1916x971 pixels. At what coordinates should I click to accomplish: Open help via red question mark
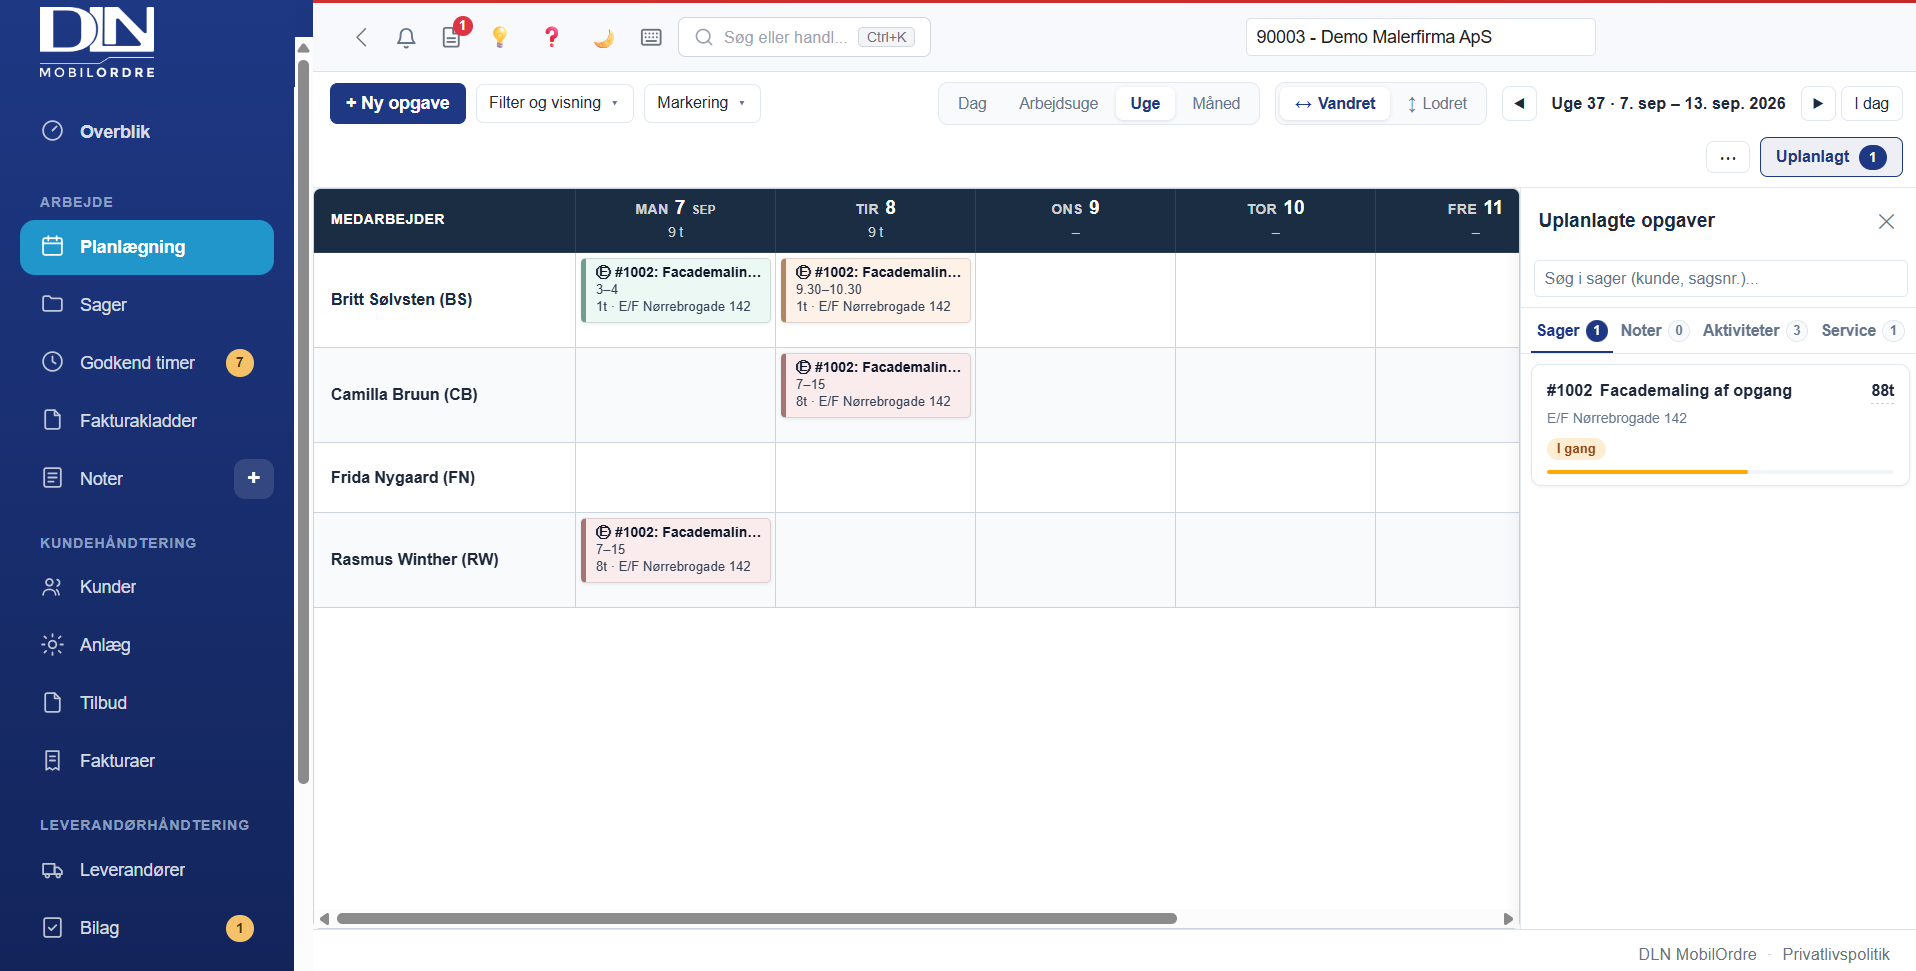tap(551, 38)
